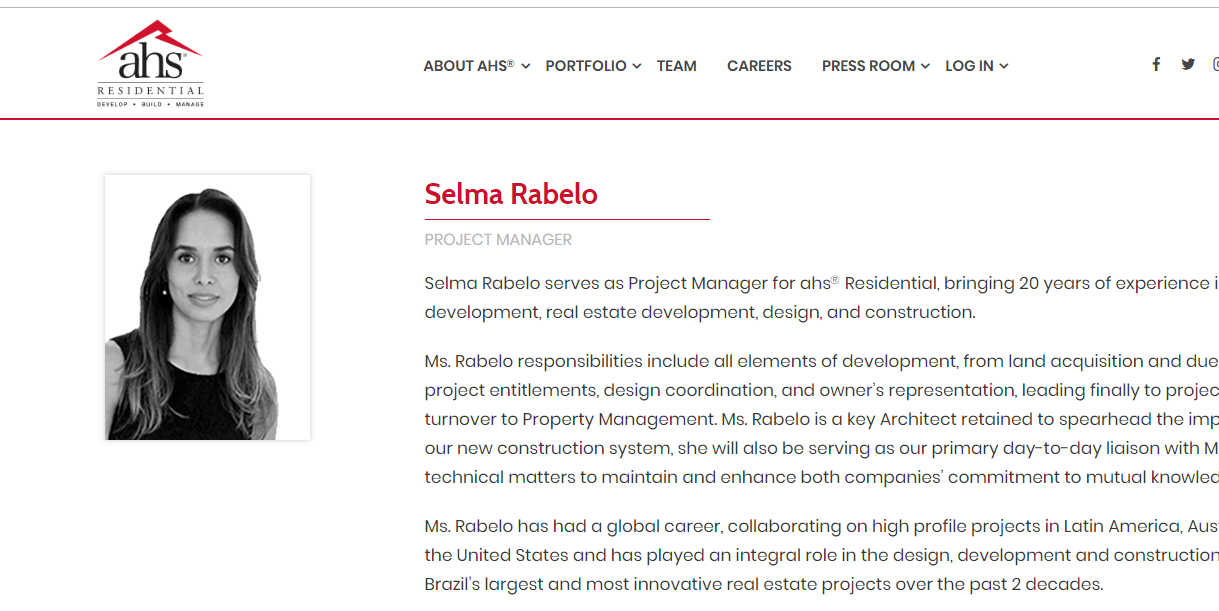1219x611 pixels.
Task: Expand the chevron beside Portfolio
Action: (x=637, y=66)
